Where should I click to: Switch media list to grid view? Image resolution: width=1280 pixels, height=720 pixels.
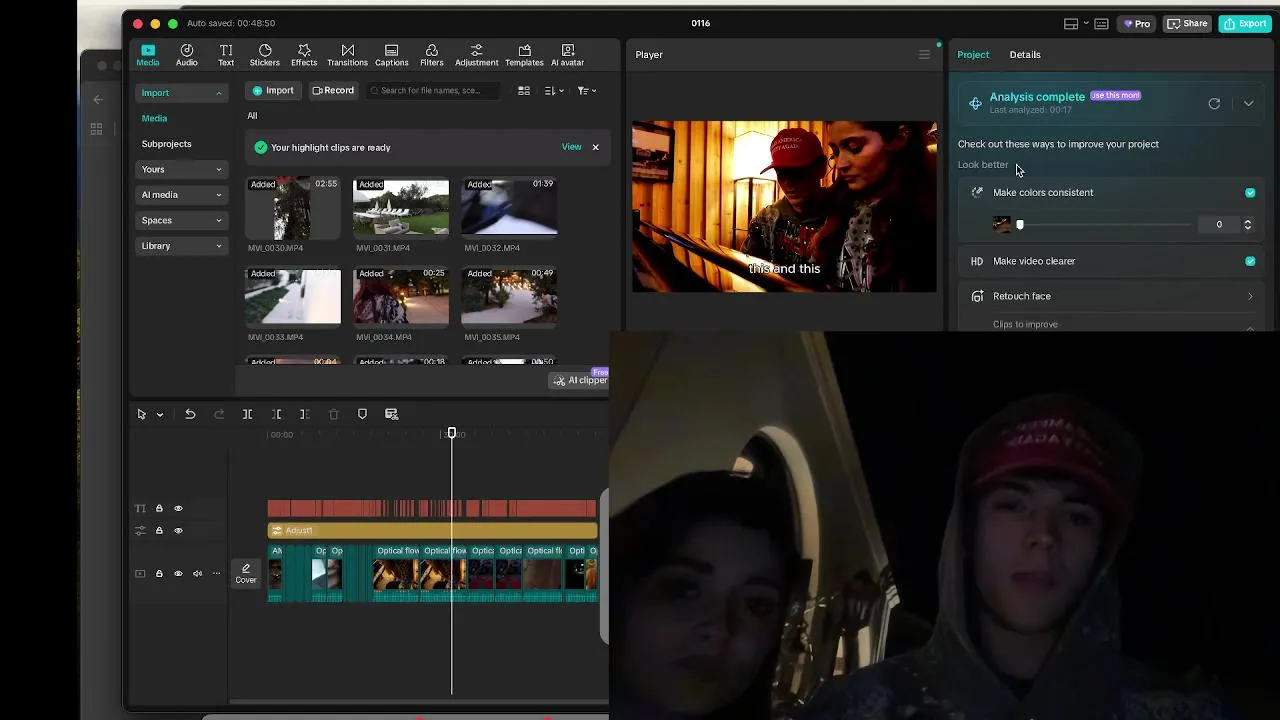pos(523,91)
